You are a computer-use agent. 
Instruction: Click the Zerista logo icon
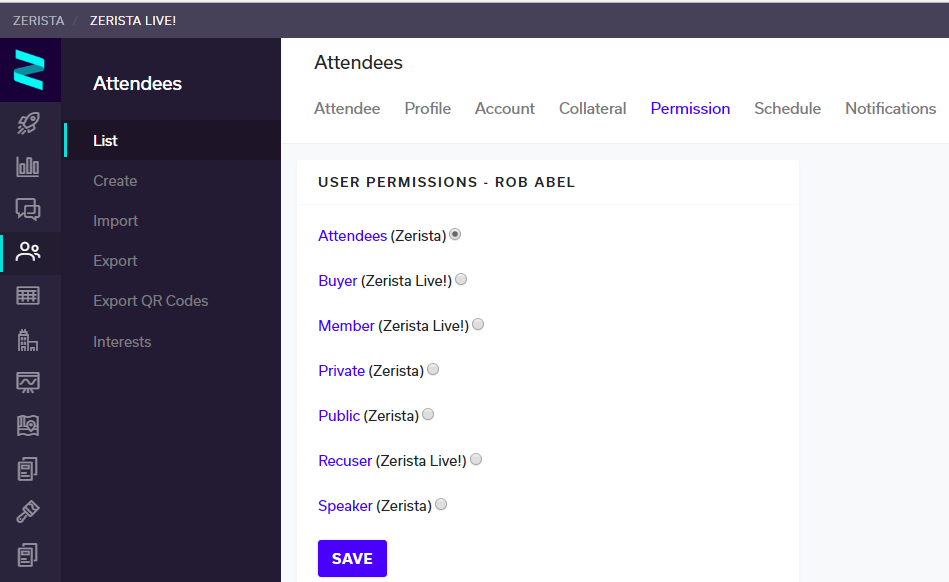[29, 70]
